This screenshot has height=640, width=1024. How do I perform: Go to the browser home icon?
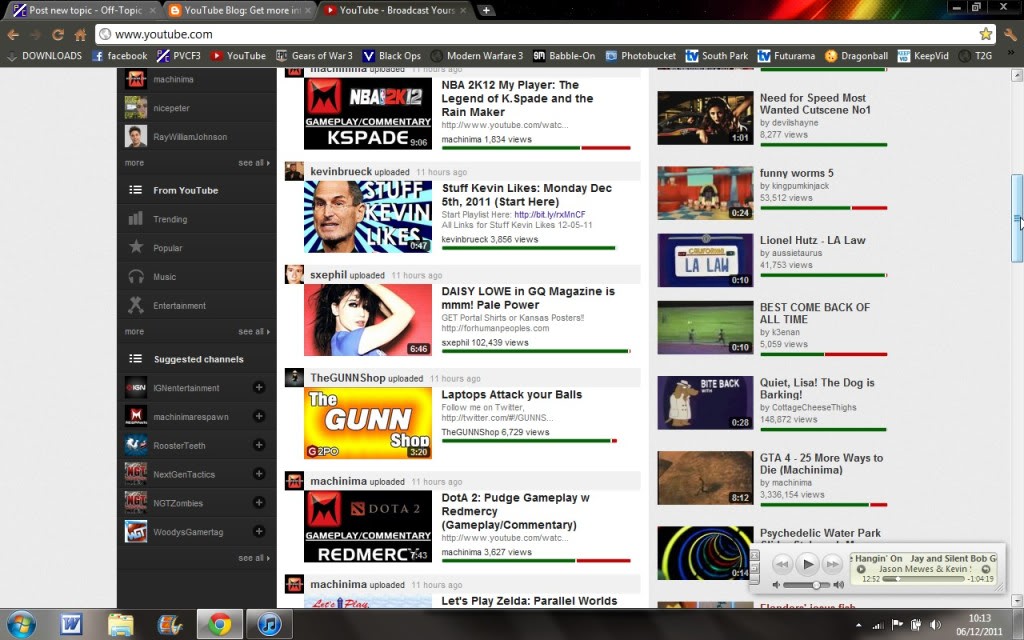[x=80, y=35]
